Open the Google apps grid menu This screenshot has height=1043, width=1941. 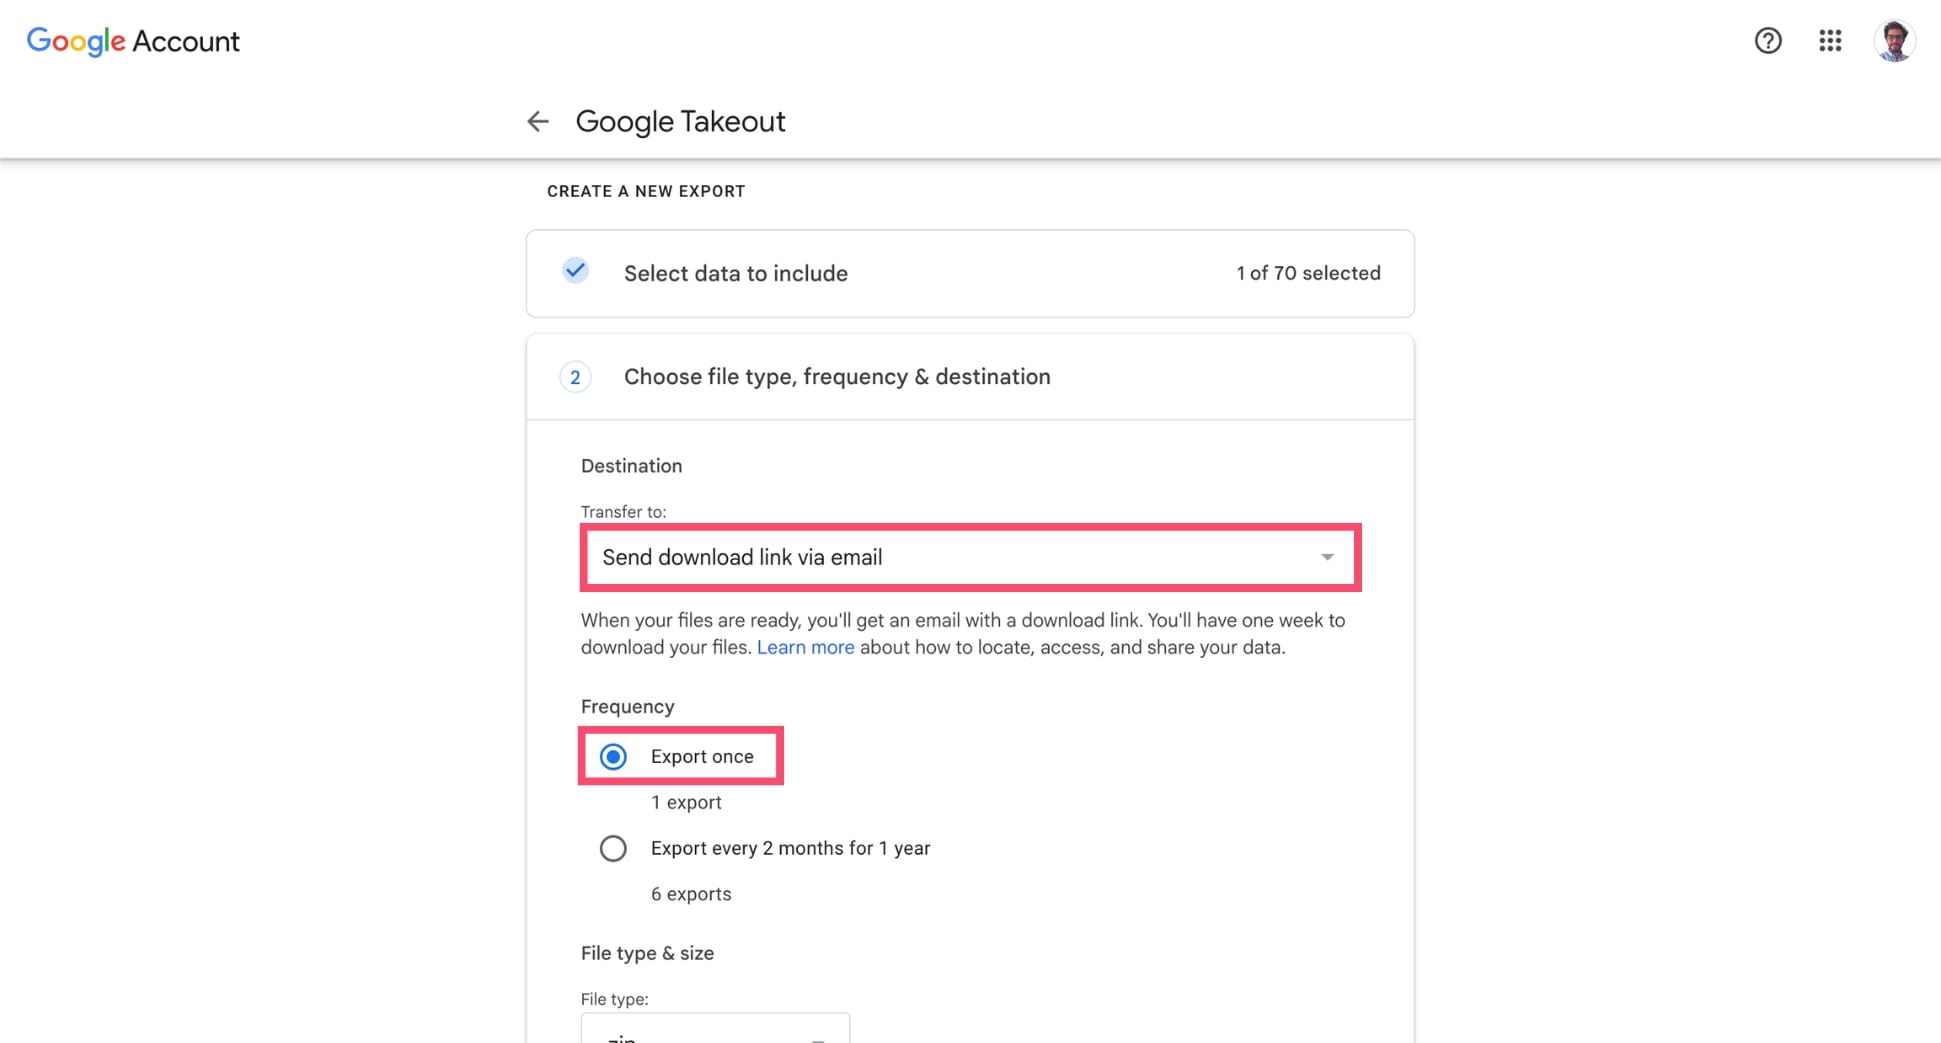point(1829,41)
